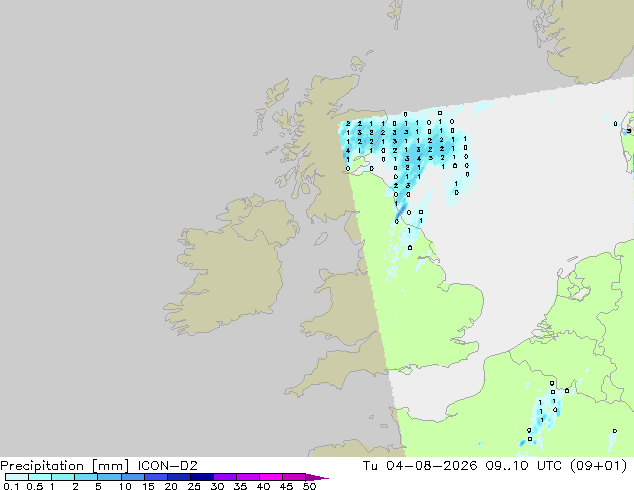The image size is (634, 490).
Task: Pick the 15–20 mm legend color swatch
Action: tap(155, 477)
